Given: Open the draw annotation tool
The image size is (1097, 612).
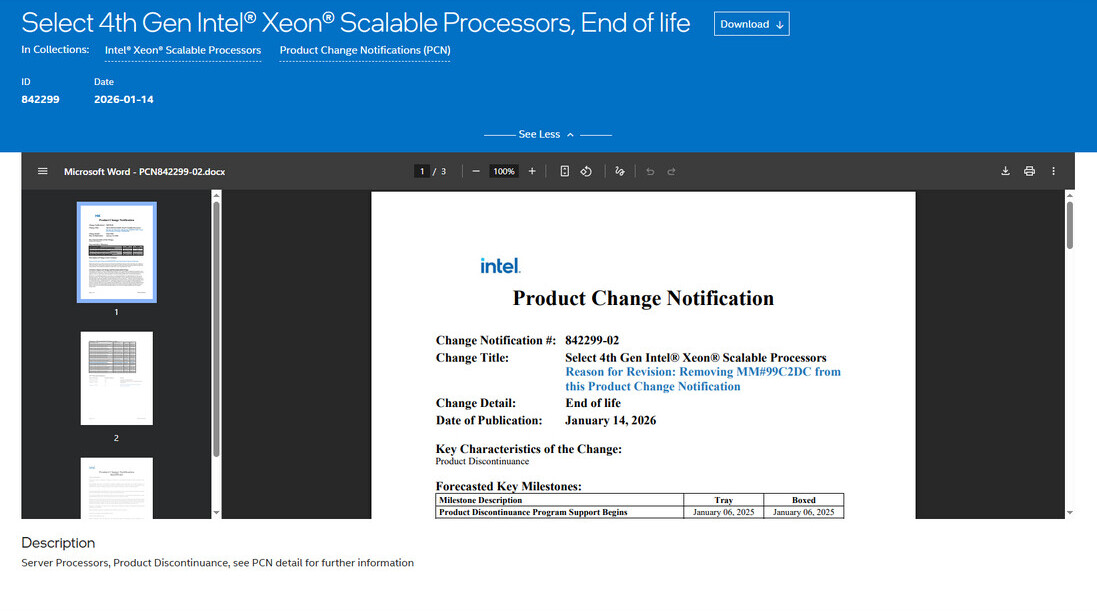Looking at the screenshot, I should [620, 171].
